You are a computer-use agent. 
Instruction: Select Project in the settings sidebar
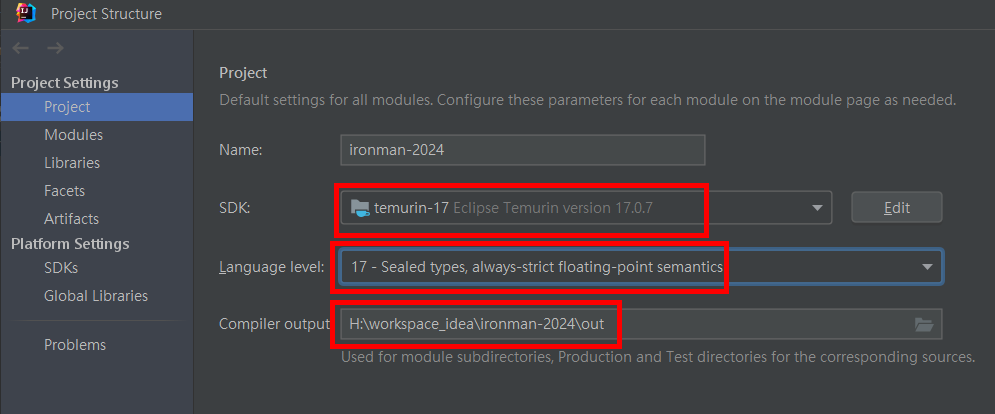coord(67,106)
